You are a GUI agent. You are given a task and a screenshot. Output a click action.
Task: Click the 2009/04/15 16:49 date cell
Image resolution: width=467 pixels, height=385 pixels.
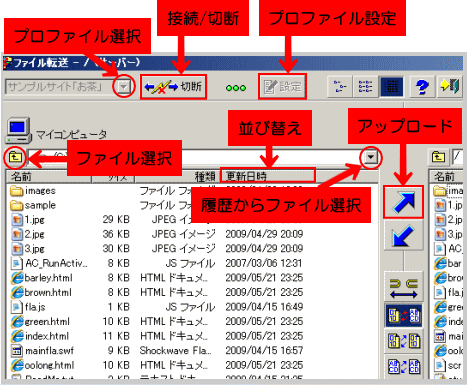tap(264, 307)
